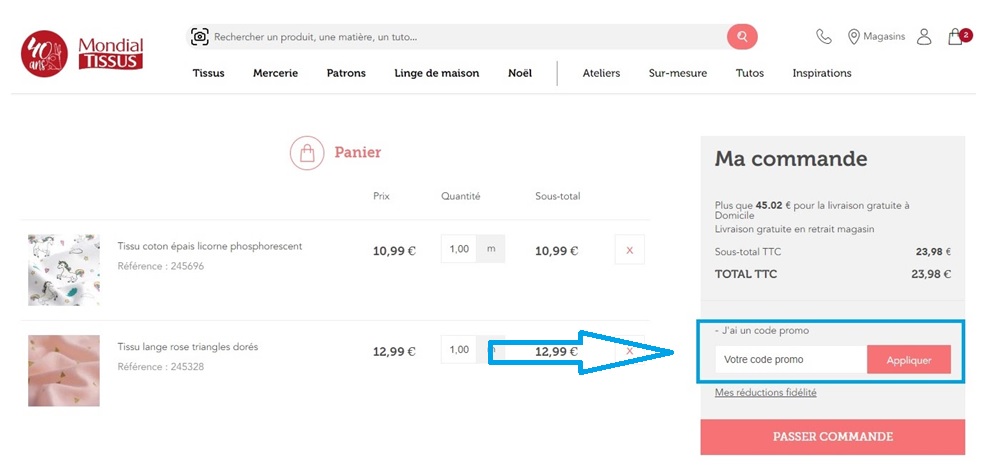Edit quantity of the licorne fabric
Viewport: 989px width, 465px height.
click(459, 249)
